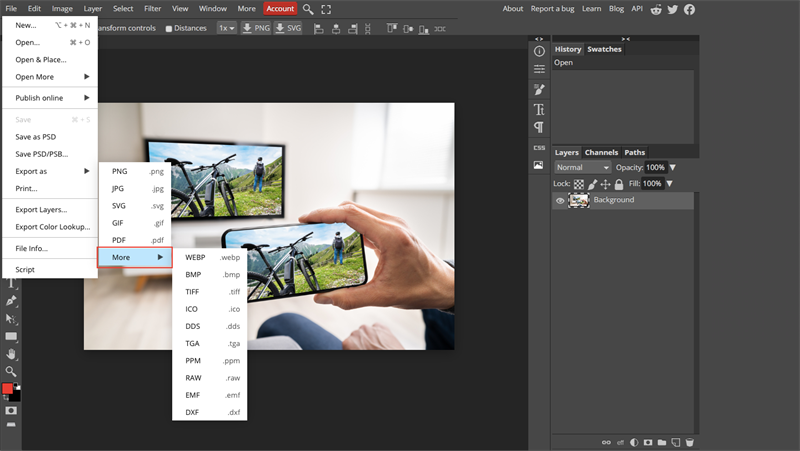Click the red Account button

280,9
